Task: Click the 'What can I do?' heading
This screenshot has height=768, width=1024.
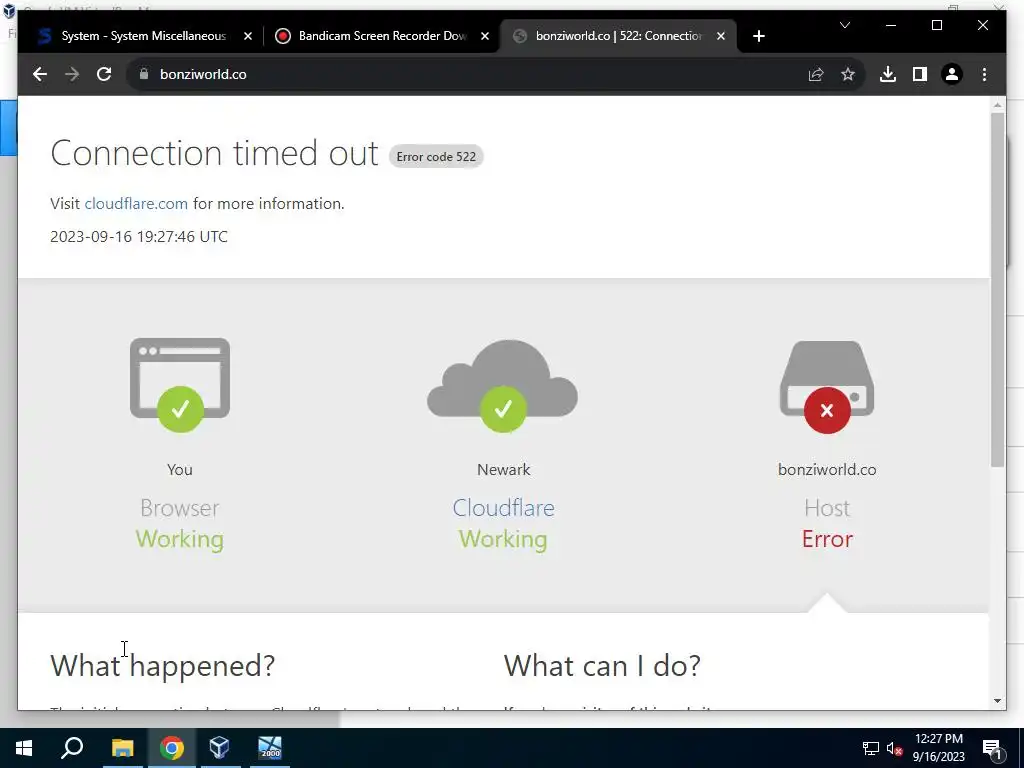Action: (602, 665)
